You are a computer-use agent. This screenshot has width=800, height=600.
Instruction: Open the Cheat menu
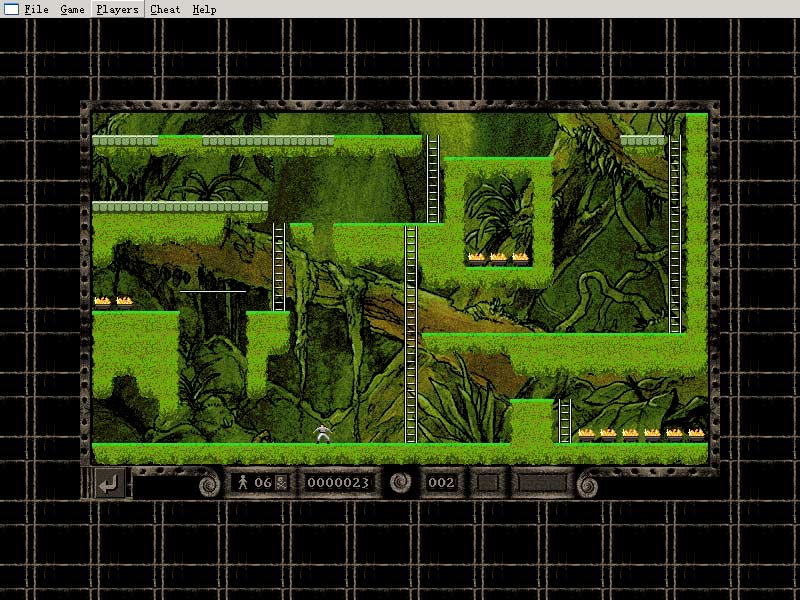[x=165, y=9]
